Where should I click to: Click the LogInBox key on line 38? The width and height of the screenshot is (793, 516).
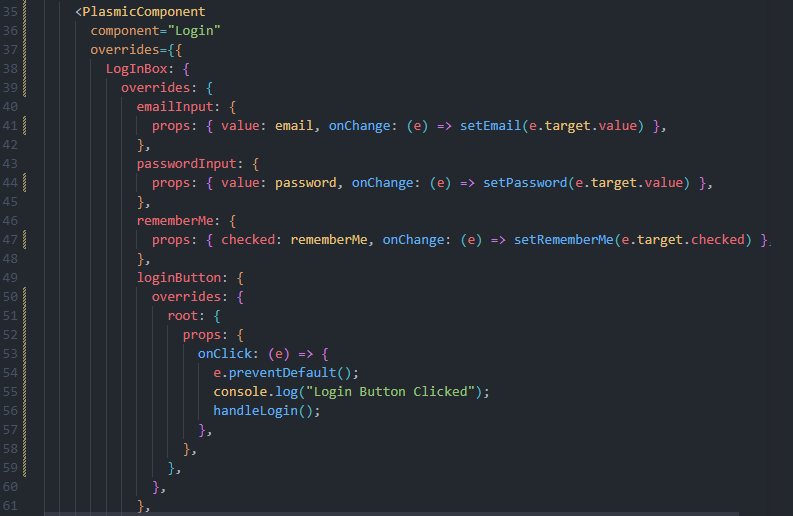[140, 69]
